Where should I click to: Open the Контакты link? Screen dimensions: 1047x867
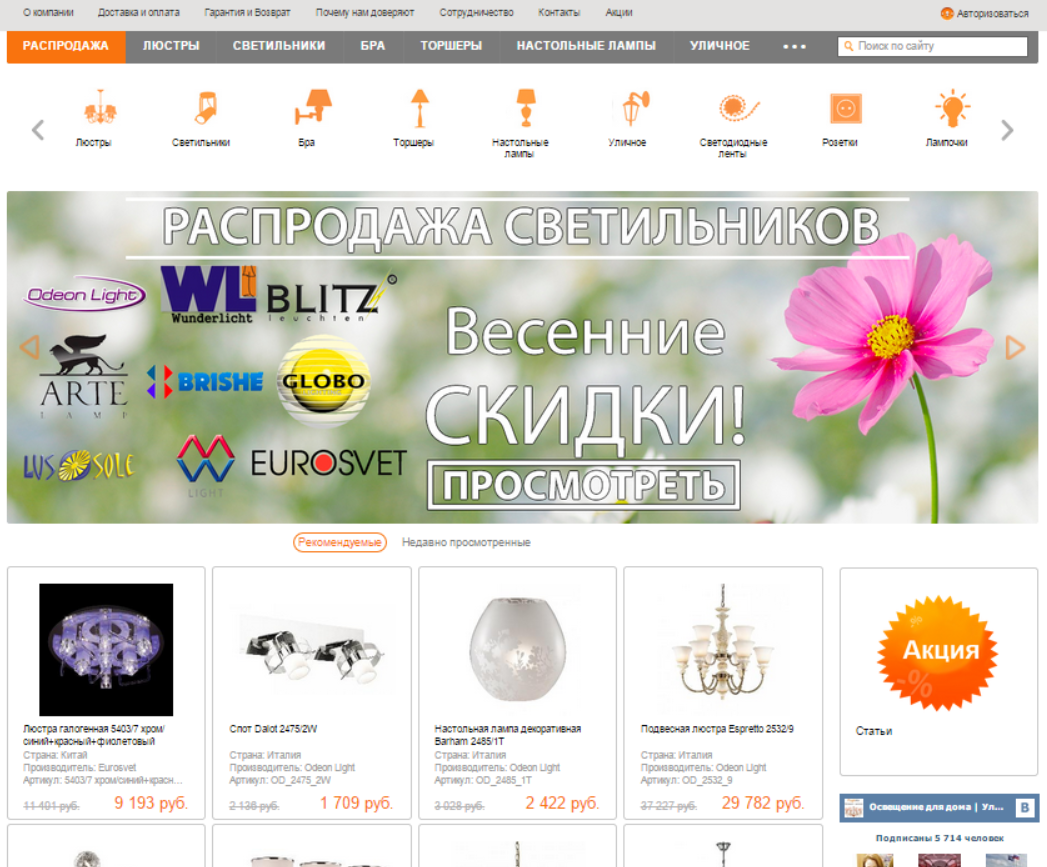559,13
